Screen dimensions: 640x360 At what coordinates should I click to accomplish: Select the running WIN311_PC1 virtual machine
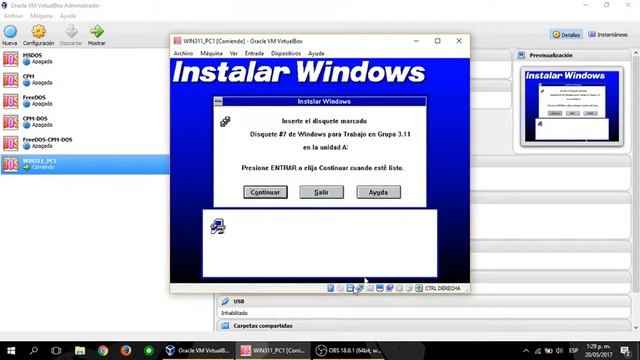pyautogui.click(x=84, y=164)
